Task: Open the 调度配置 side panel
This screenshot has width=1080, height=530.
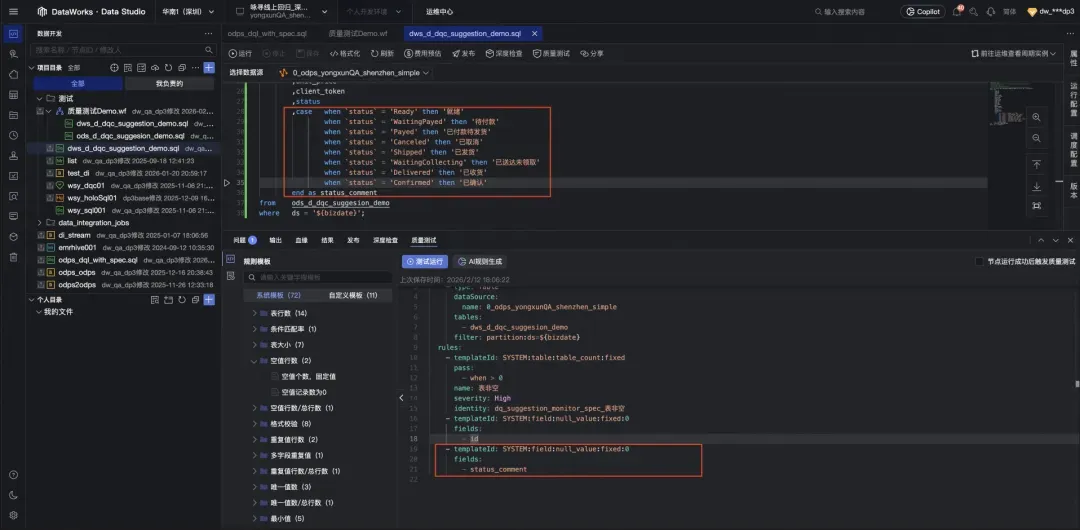Action: pyautogui.click(x=1073, y=150)
